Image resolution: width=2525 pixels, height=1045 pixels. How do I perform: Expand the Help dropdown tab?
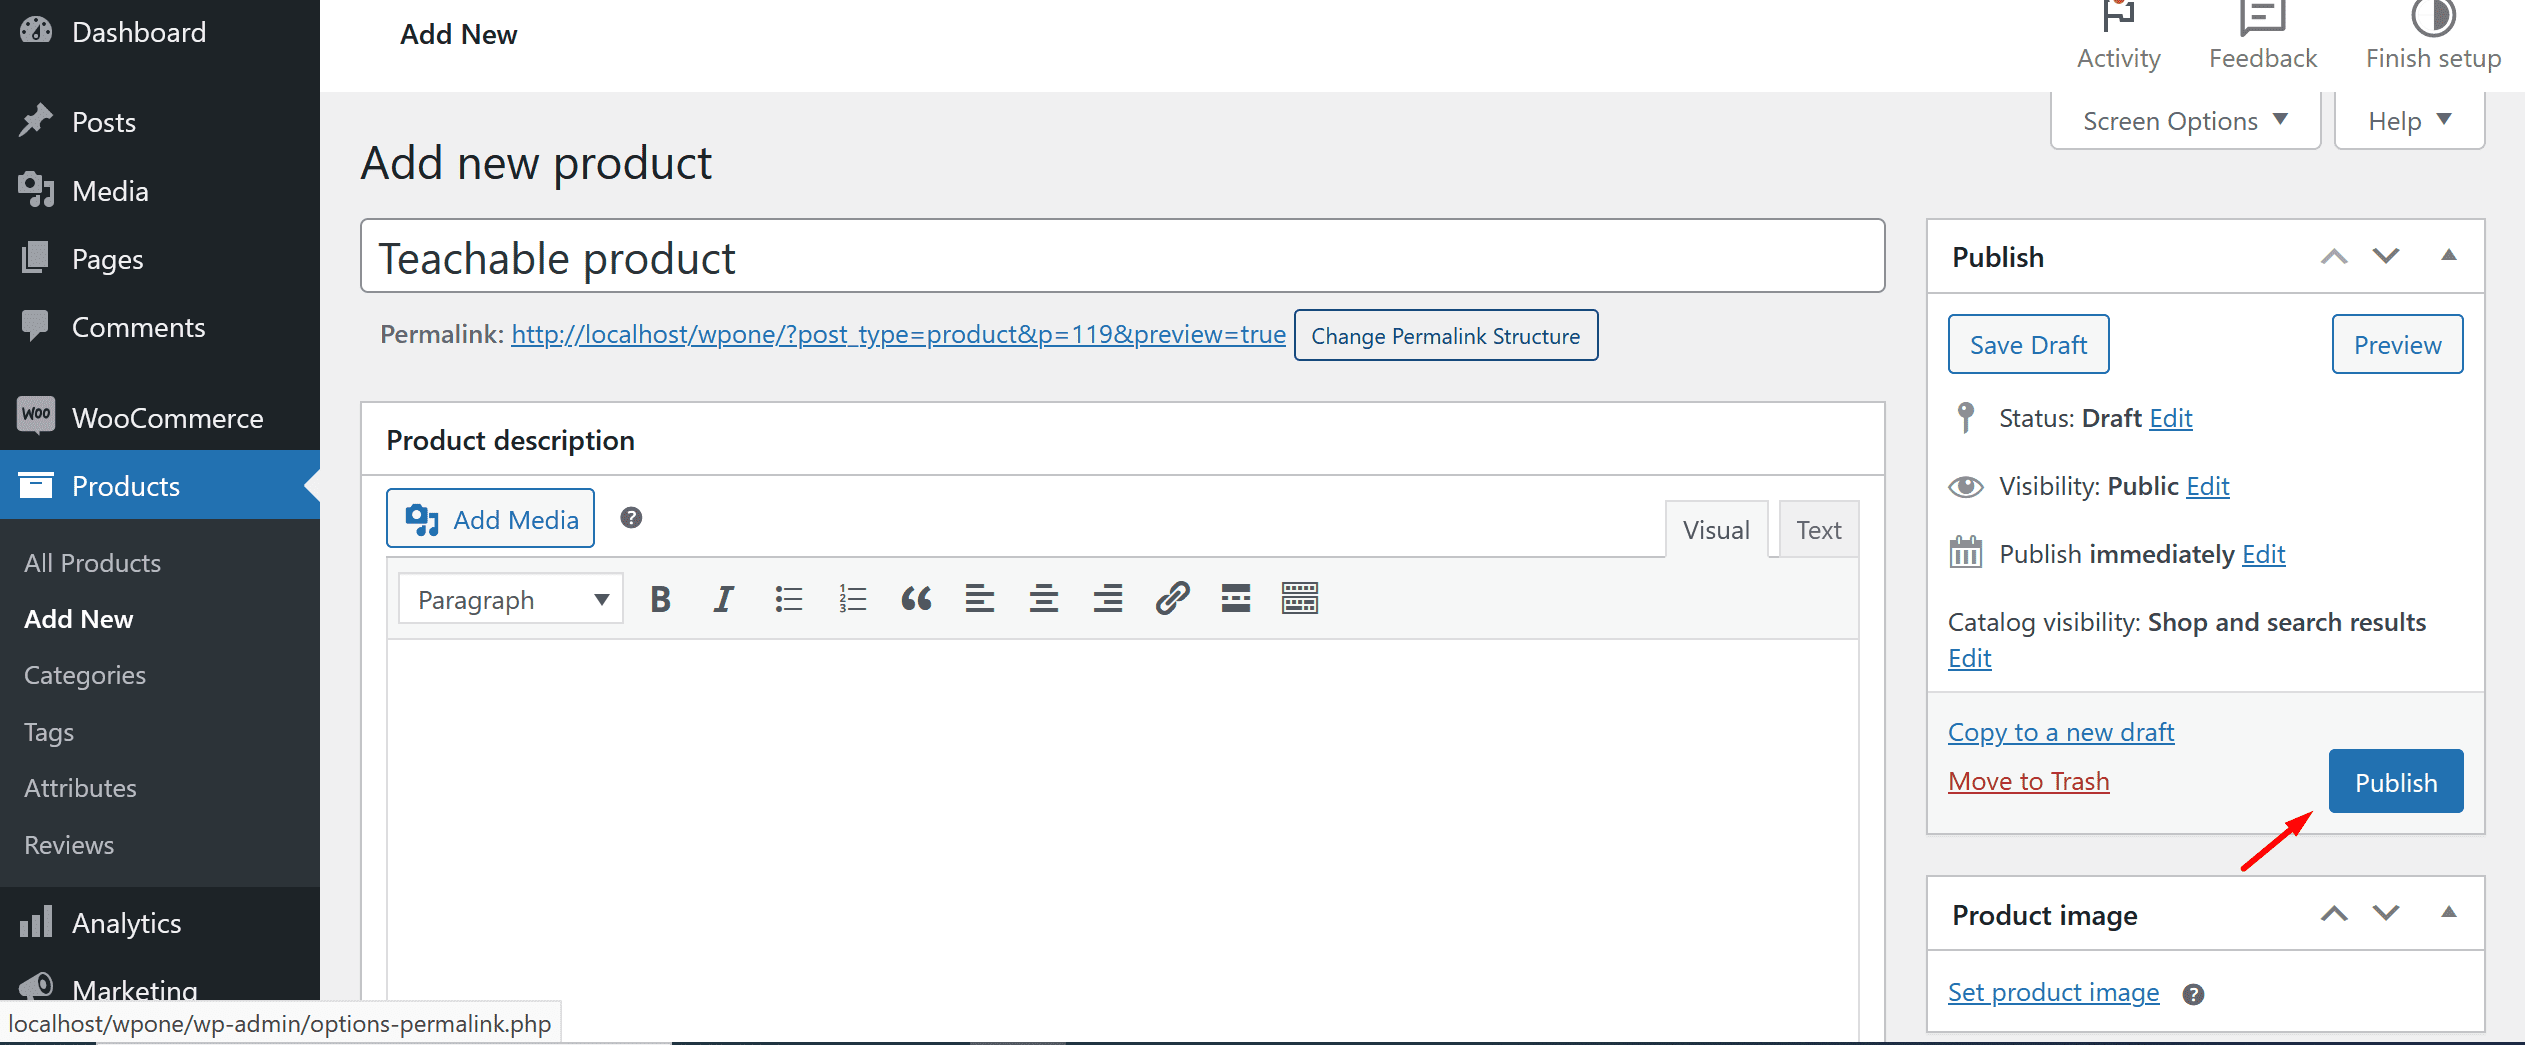(x=2409, y=121)
